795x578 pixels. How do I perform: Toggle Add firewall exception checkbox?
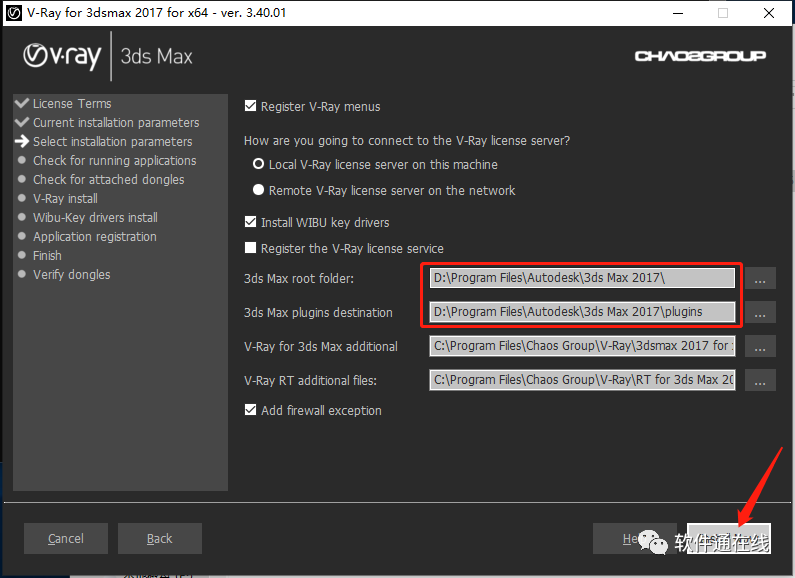tap(250, 410)
